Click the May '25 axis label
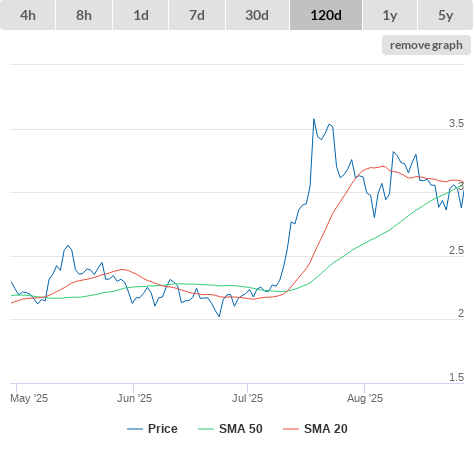The height and width of the screenshot is (455, 474). 29,398
